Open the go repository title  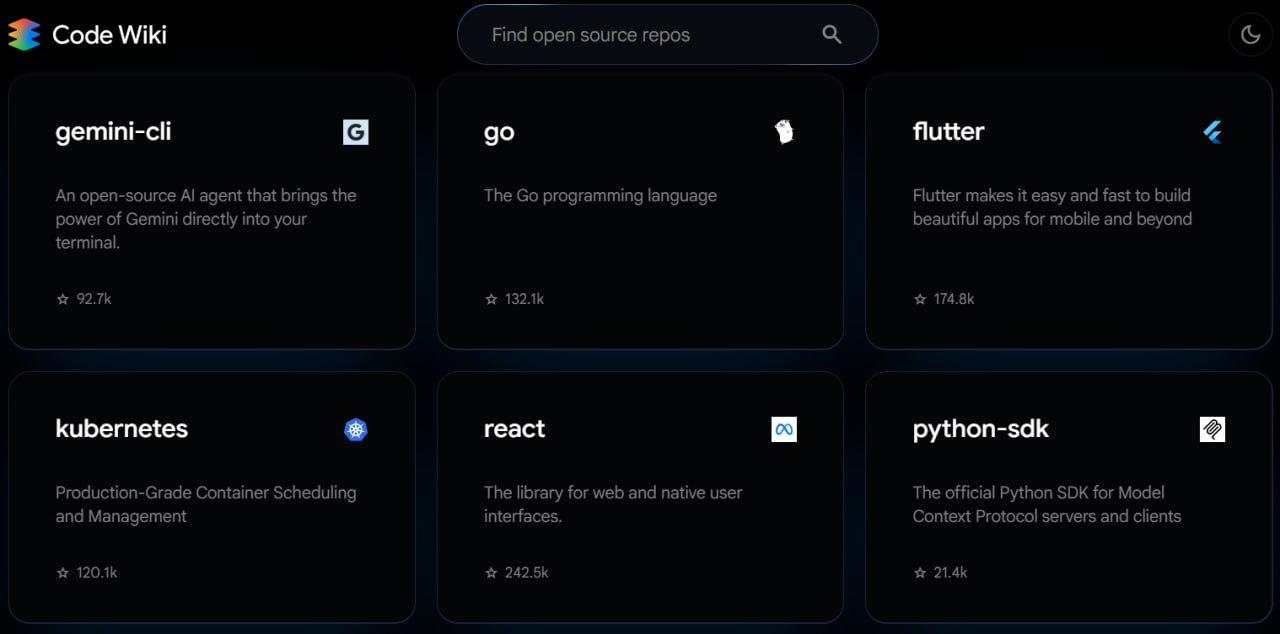499,133
